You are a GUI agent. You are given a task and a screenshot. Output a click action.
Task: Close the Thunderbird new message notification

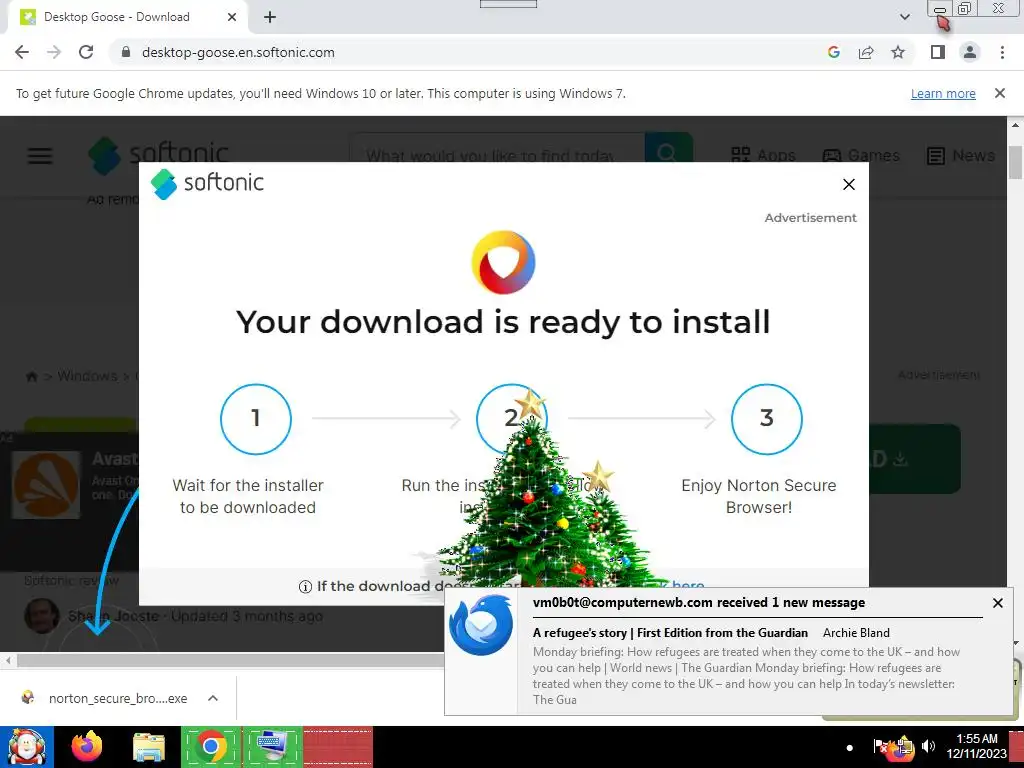click(x=997, y=603)
